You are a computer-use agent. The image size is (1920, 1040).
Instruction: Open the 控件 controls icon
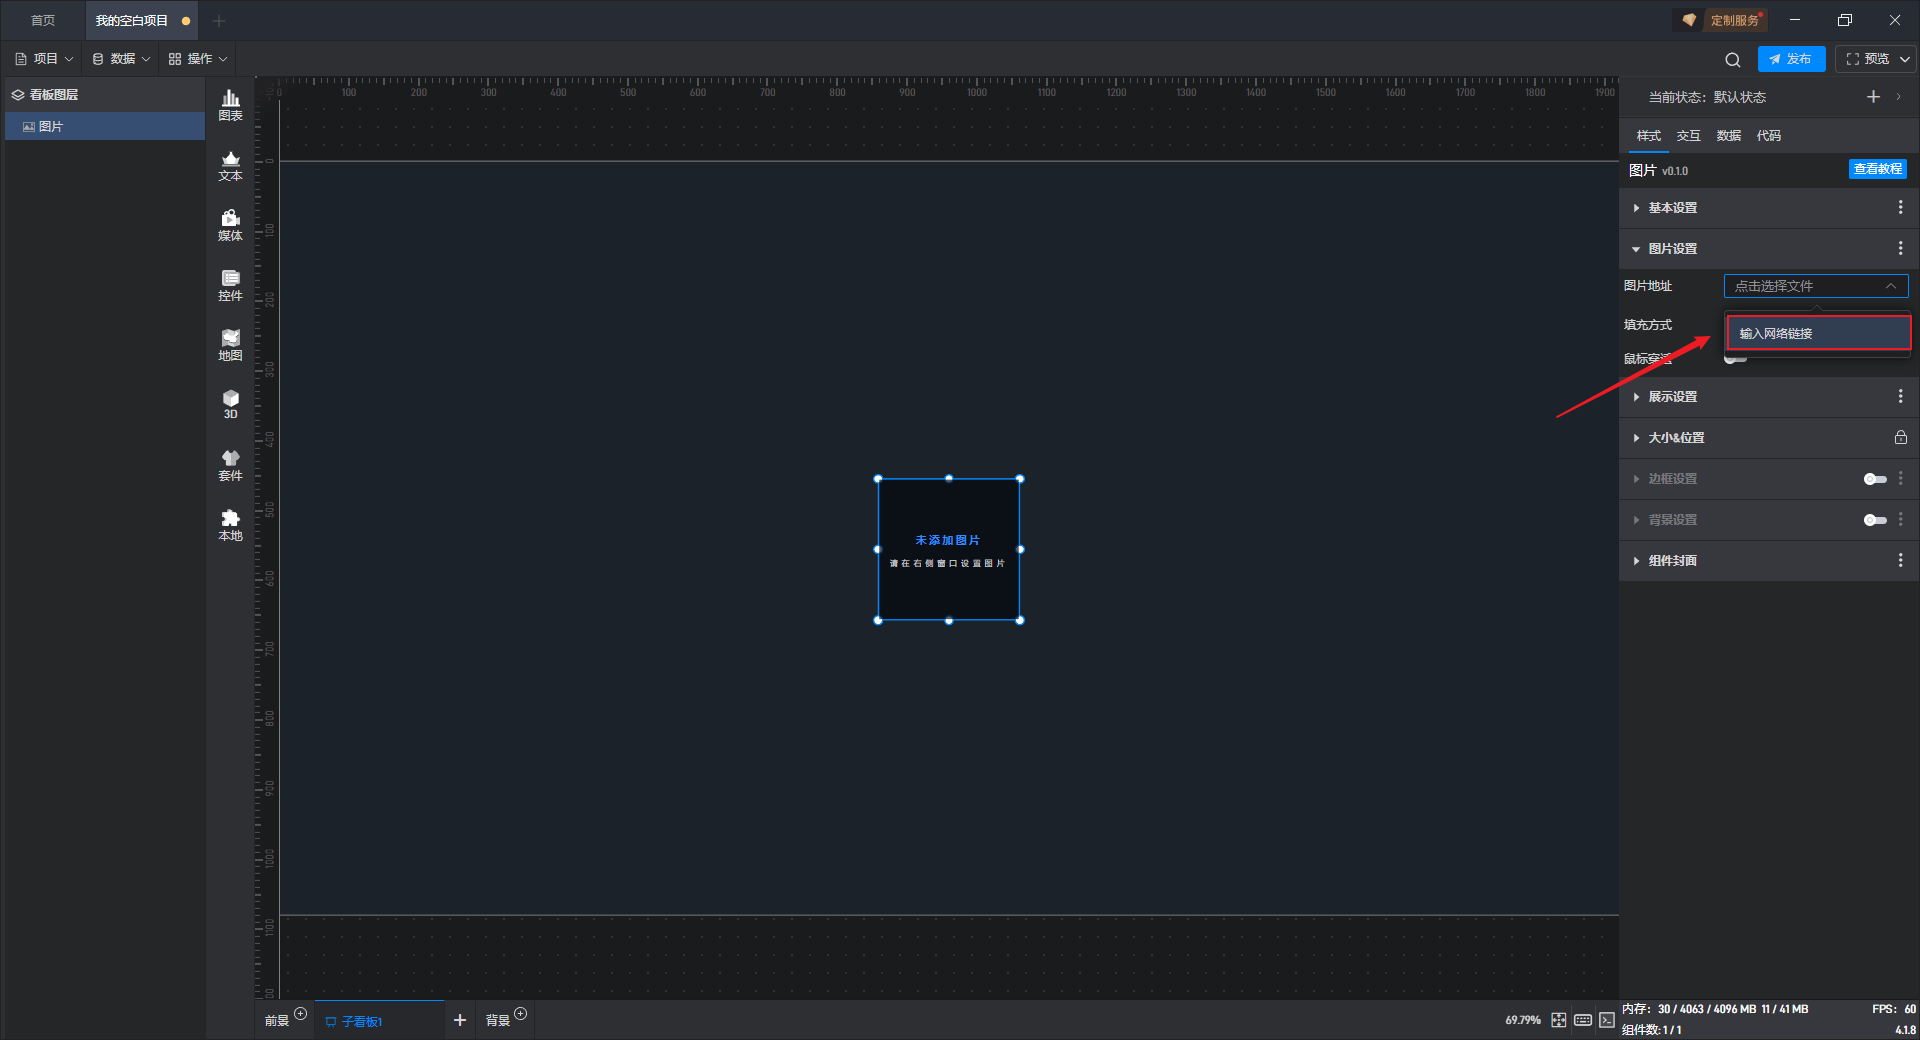(230, 285)
